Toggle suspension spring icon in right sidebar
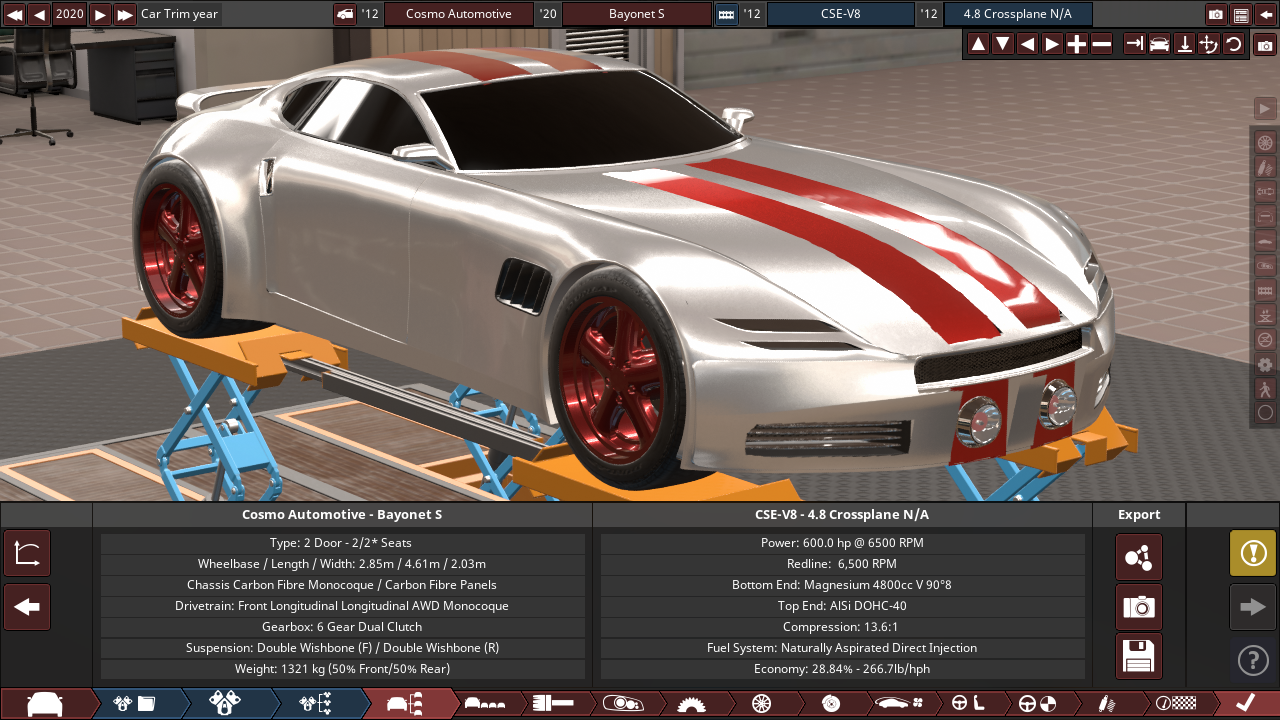Image resolution: width=1280 pixels, height=720 pixels. point(1265,166)
